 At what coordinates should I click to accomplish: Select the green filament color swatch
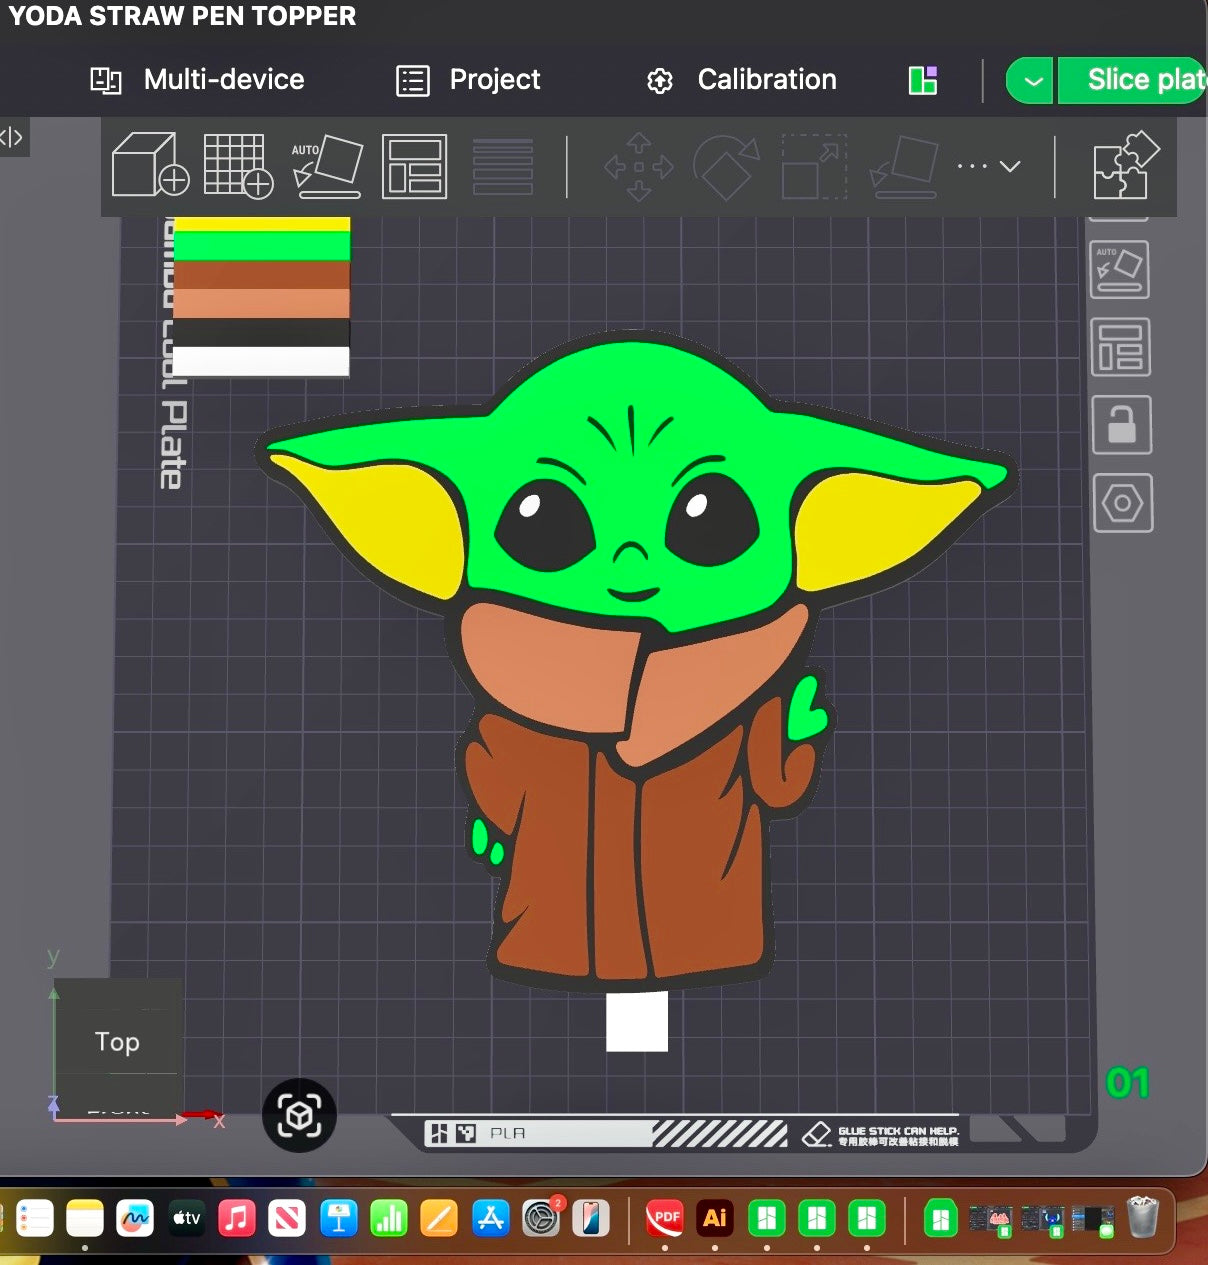click(262, 246)
